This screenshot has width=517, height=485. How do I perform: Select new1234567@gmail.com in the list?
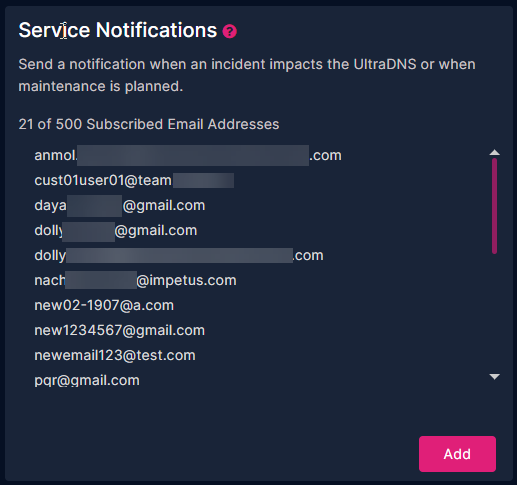[120, 330]
